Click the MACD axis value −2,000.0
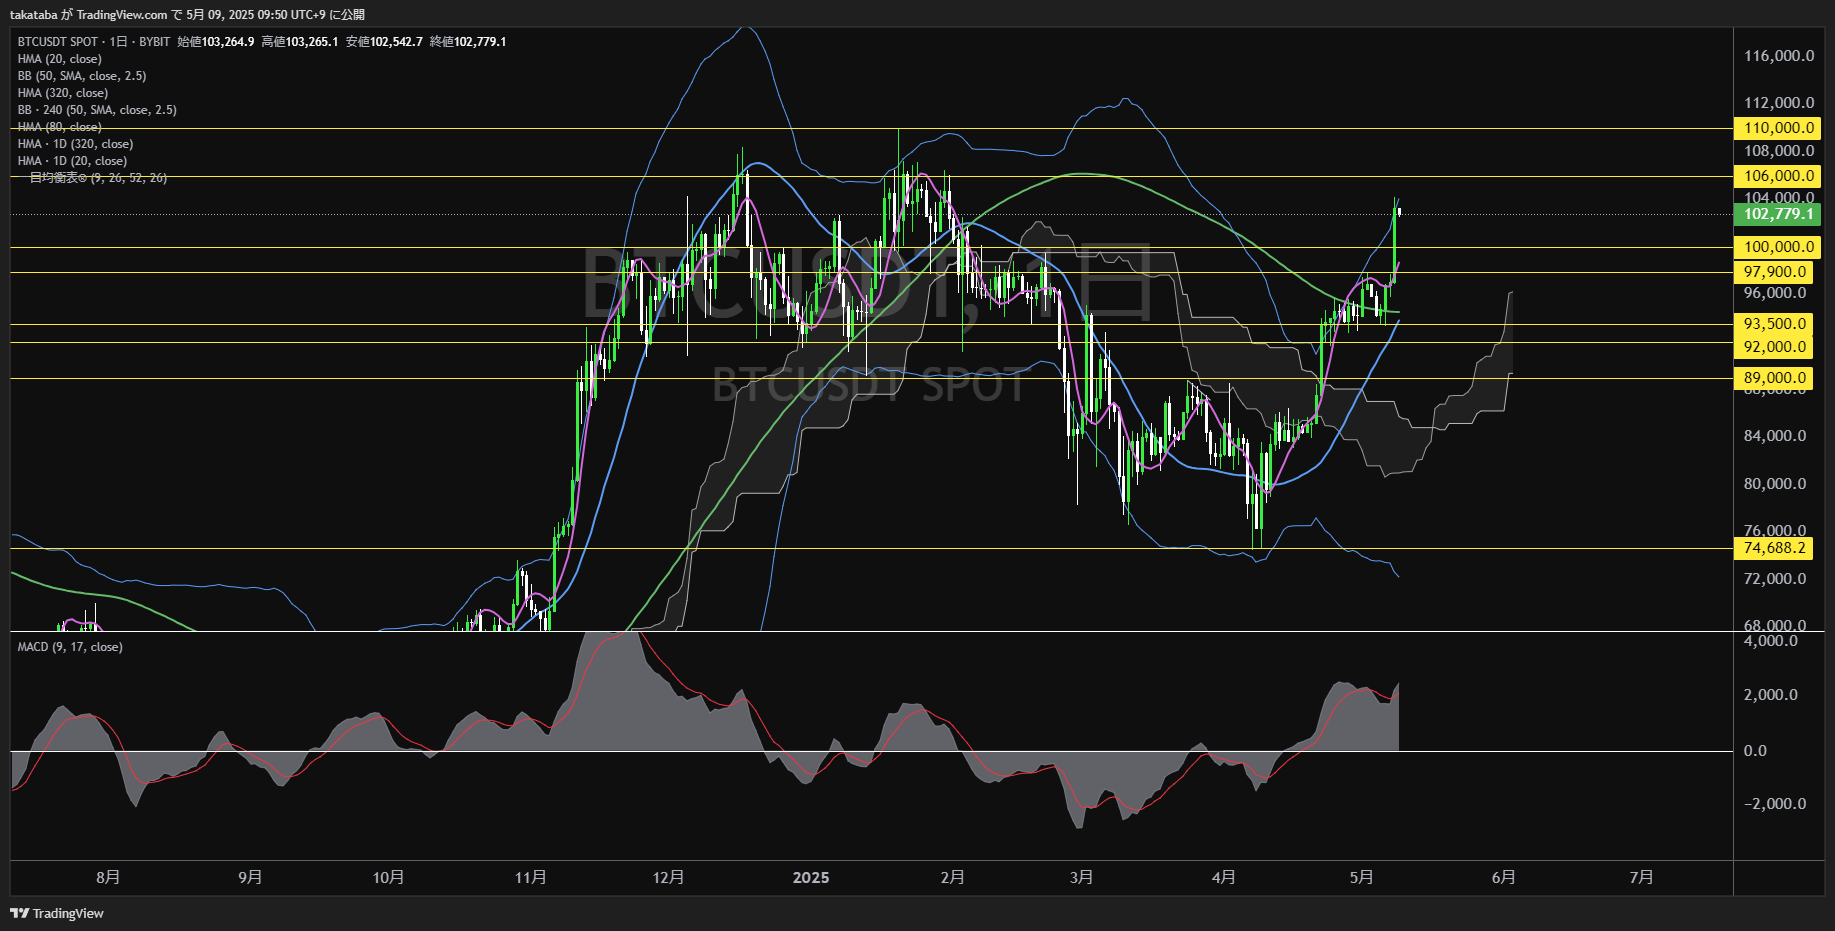The width and height of the screenshot is (1835, 931). pyautogui.click(x=1775, y=804)
